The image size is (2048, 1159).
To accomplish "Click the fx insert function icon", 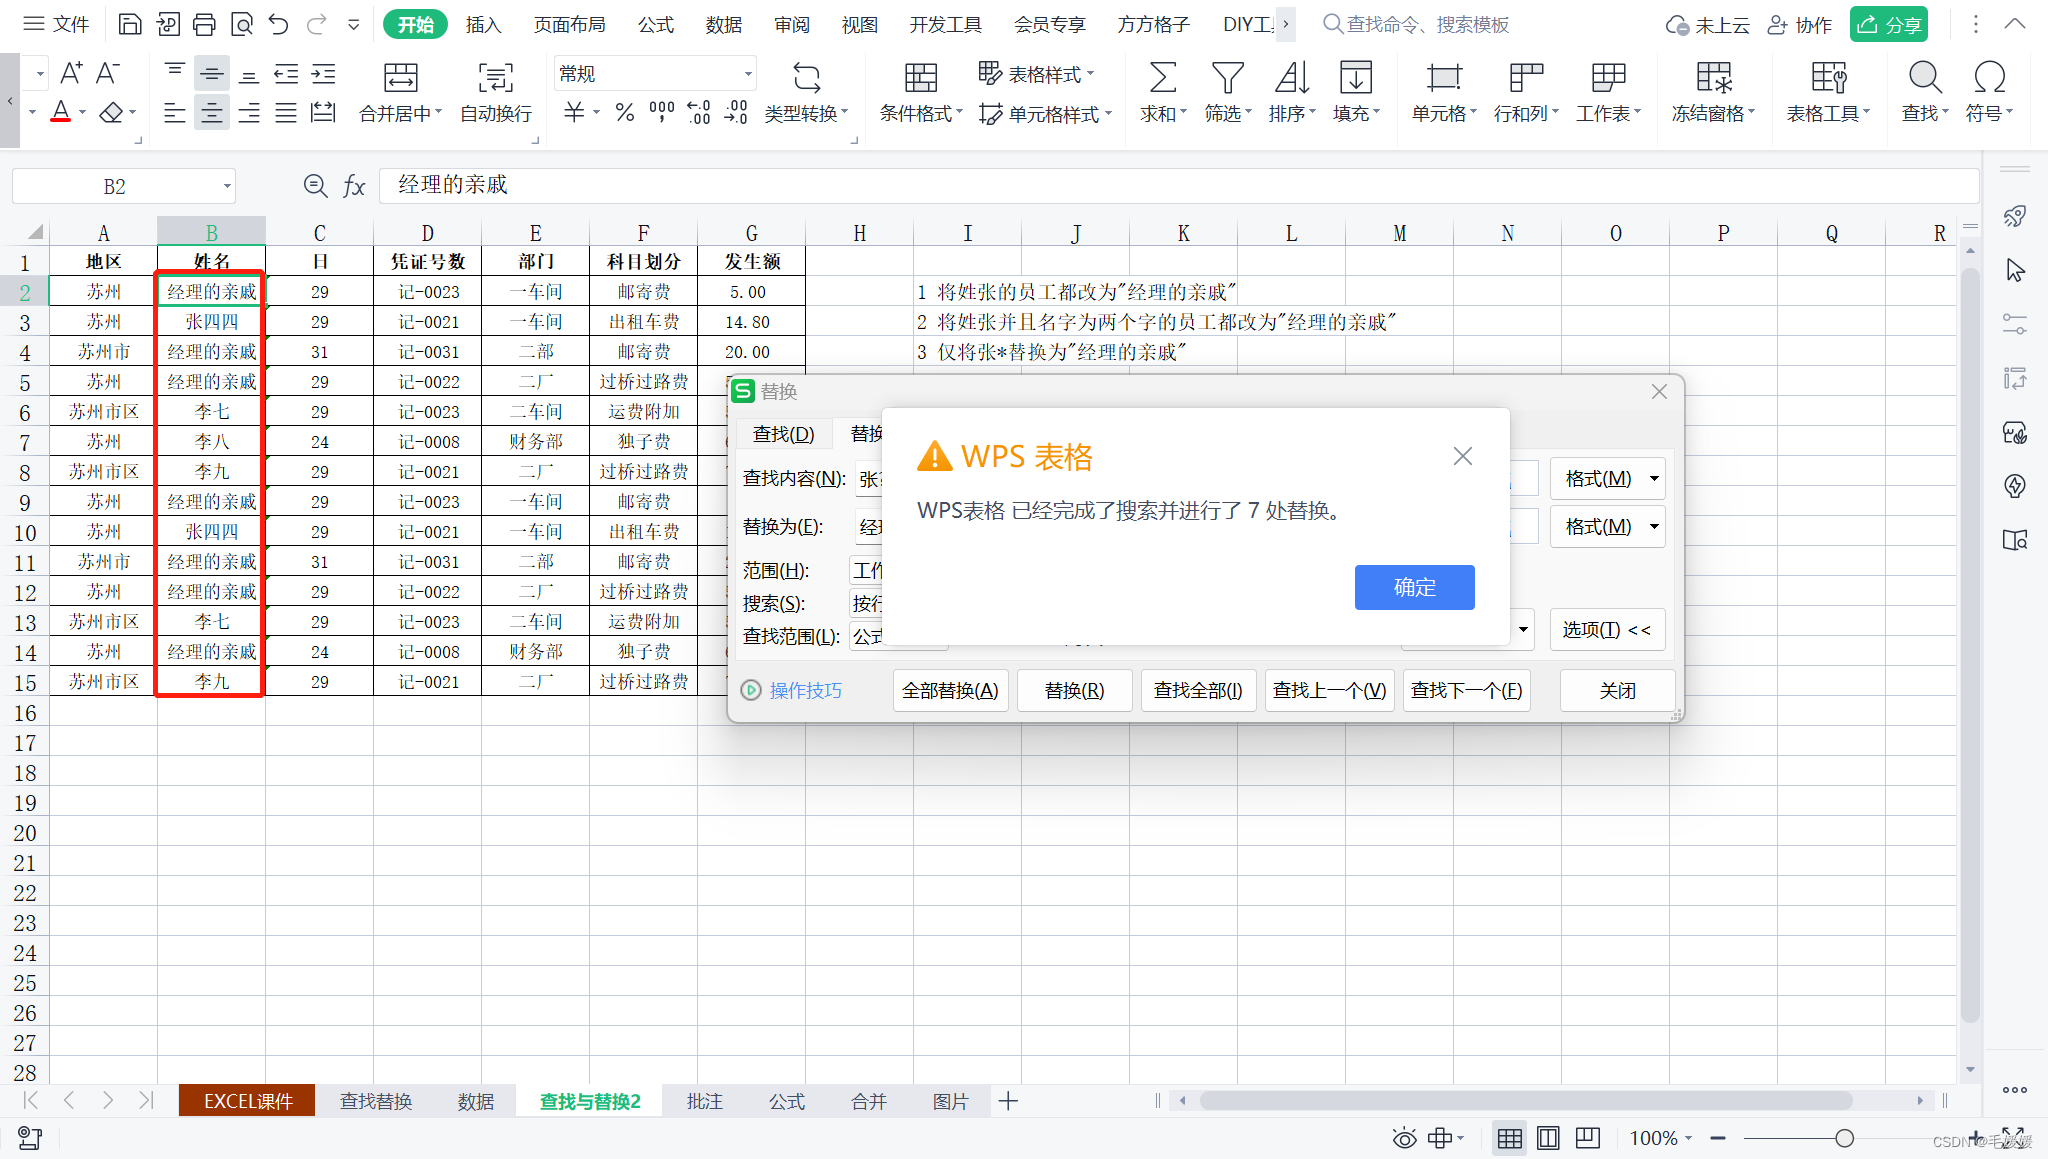I will pyautogui.click(x=354, y=186).
